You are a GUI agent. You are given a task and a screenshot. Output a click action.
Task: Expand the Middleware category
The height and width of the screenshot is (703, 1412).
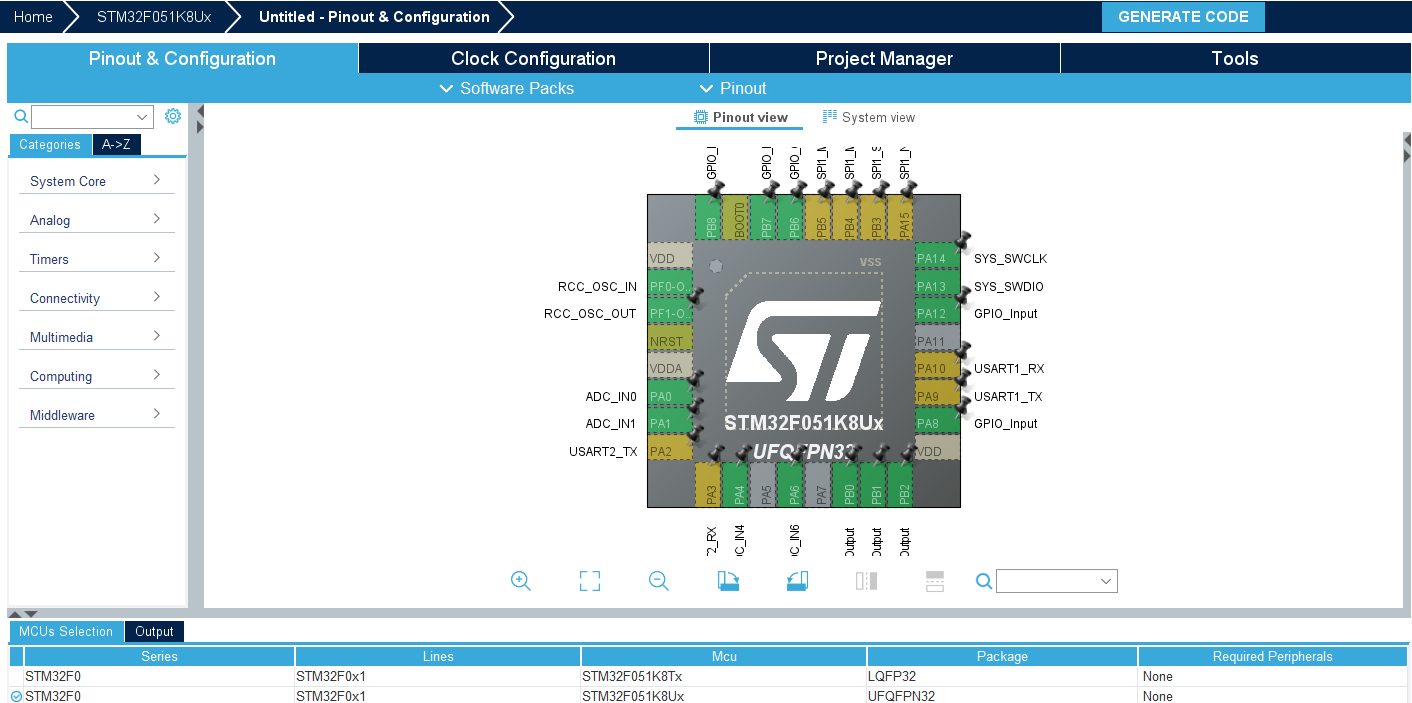click(x=96, y=415)
